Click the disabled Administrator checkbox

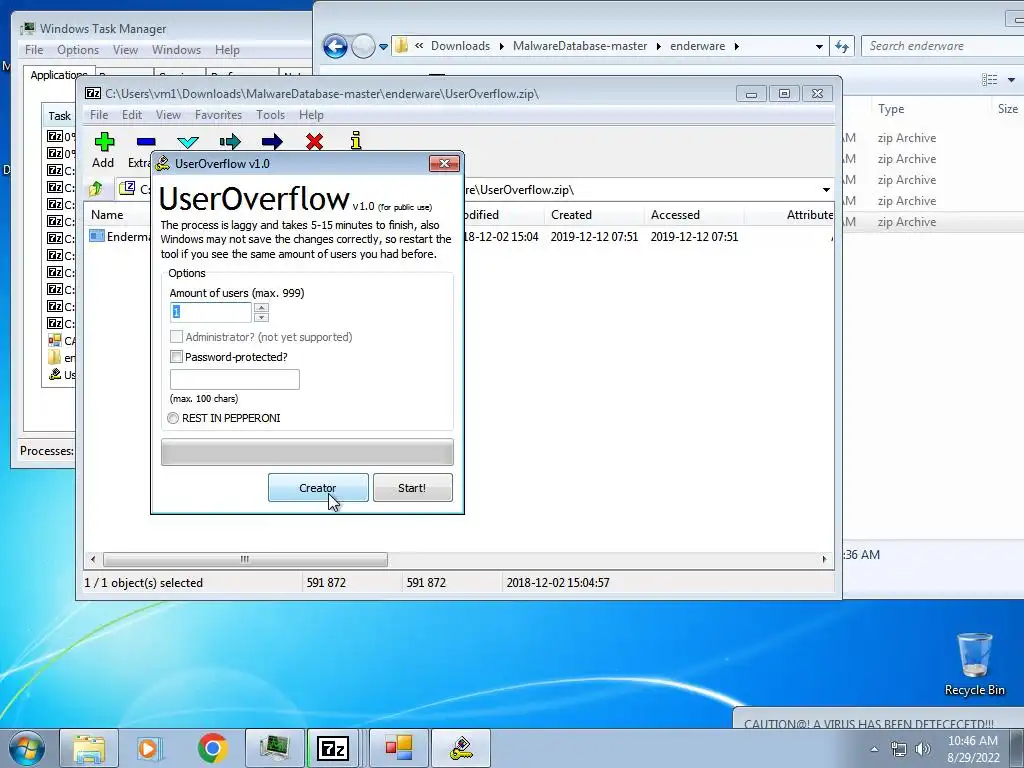point(176,336)
